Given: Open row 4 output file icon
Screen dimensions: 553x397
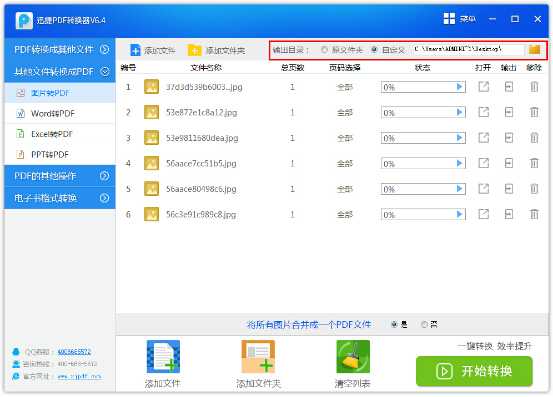Looking at the screenshot, I should click(x=484, y=163).
